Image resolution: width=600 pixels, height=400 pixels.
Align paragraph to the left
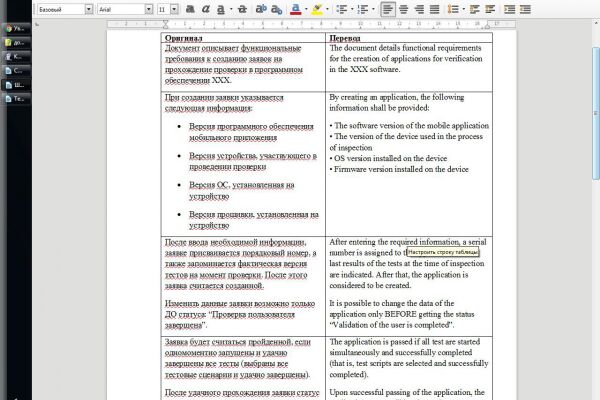pos(388,9)
